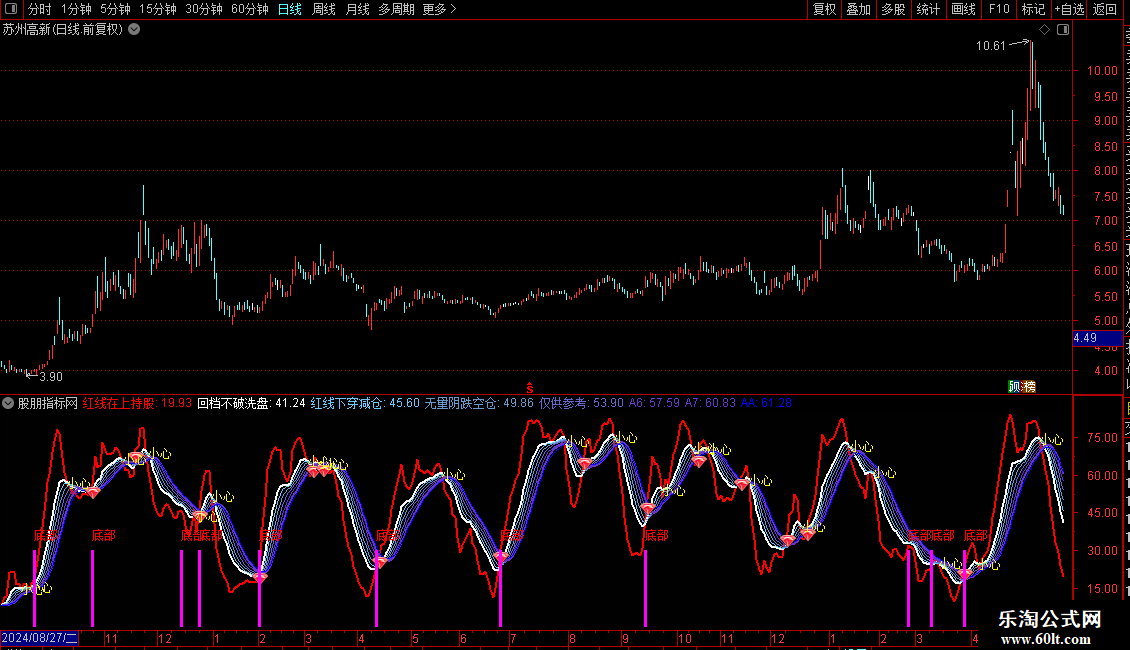The height and width of the screenshot is (650, 1130).
Task: Select the 30分钟 period tab
Action: click(204, 9)
